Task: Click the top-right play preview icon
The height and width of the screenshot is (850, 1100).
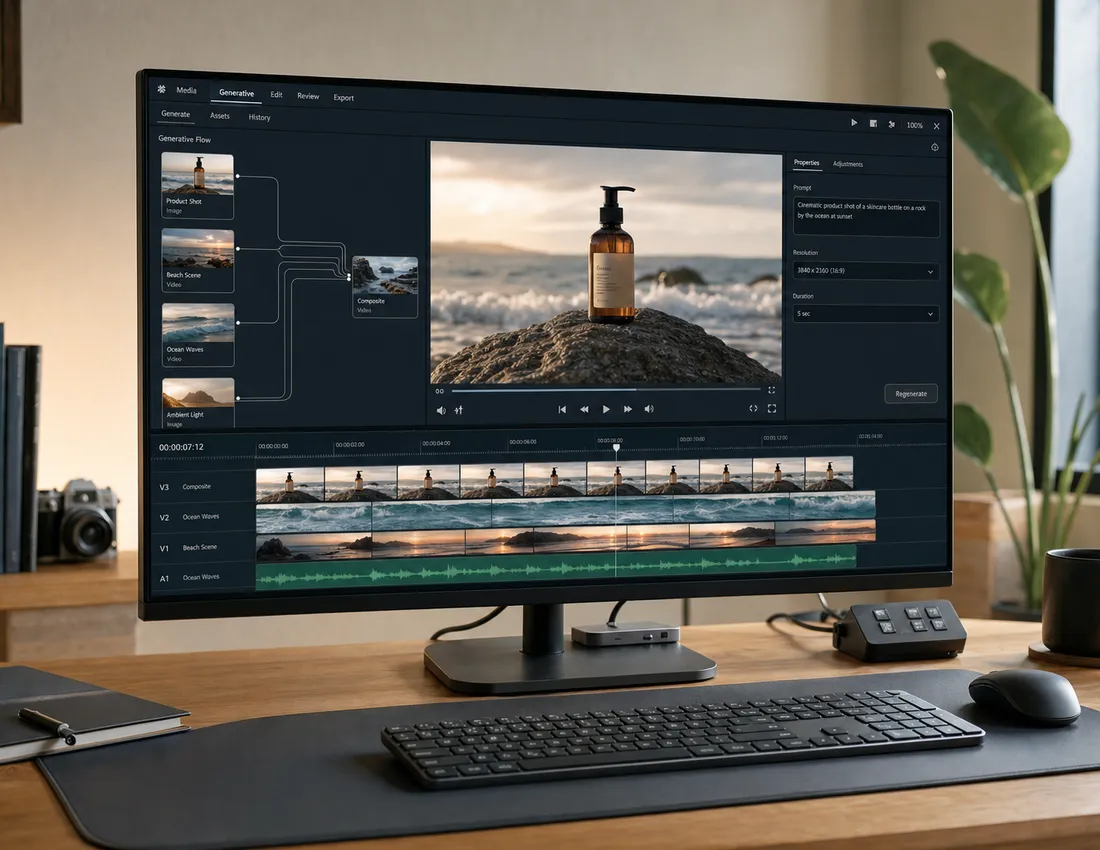Action: pyautogui.click(x=854, y=123)
